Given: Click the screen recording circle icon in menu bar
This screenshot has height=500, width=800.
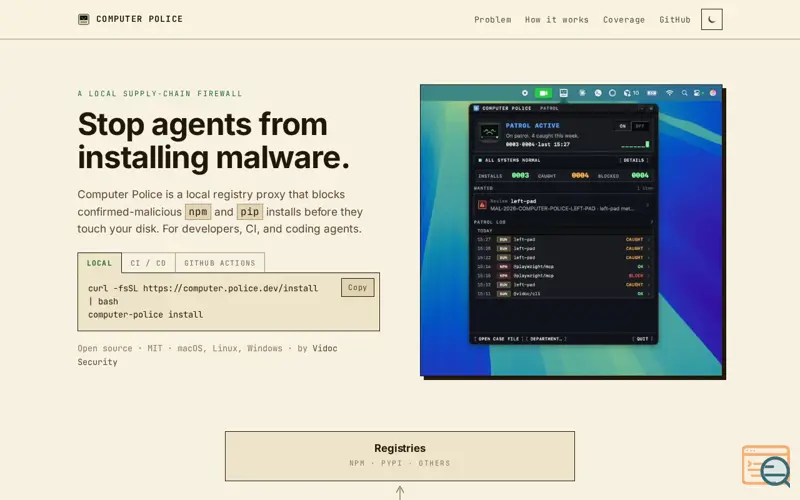Looking at the screenshot, I should pyautogui.click(x=524, y=93).
